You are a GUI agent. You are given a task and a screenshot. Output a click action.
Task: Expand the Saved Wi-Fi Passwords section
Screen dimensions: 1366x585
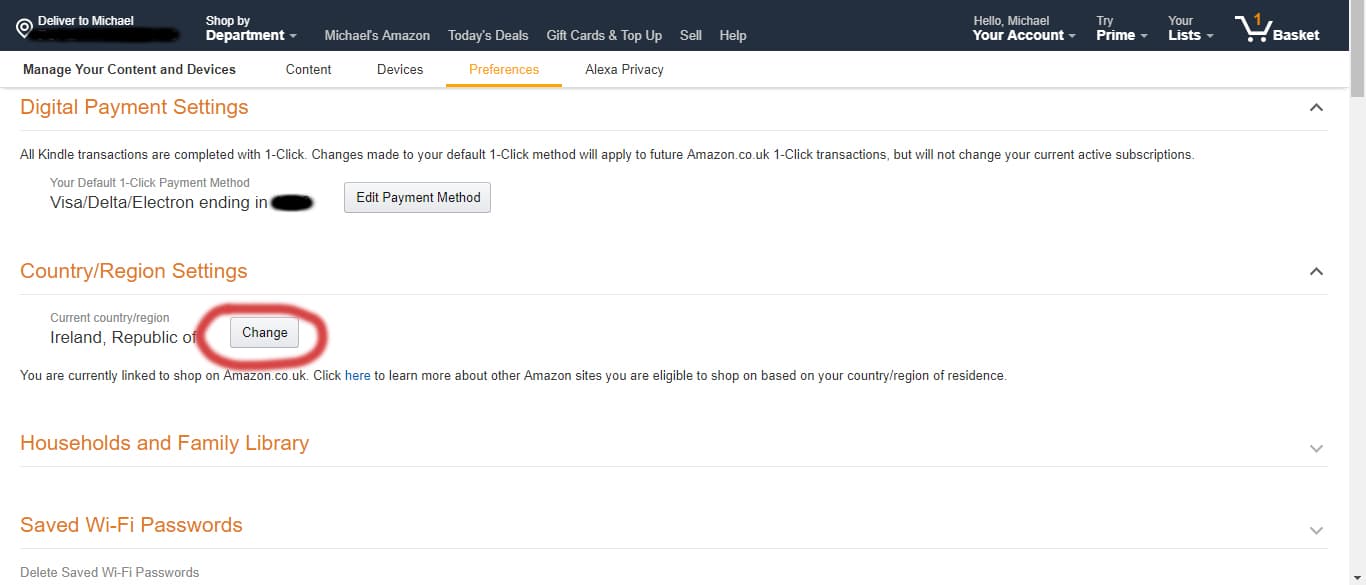[x=1316, y=530]
